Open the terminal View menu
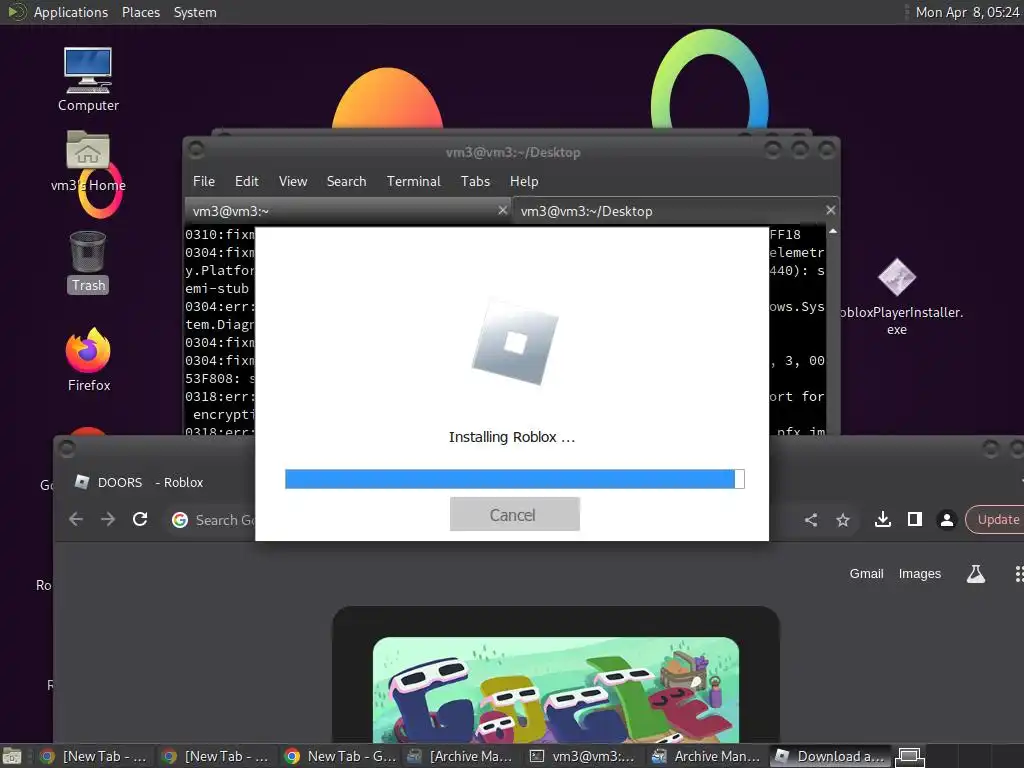This screenshot has height=768, width=1024. click(293, 182)
